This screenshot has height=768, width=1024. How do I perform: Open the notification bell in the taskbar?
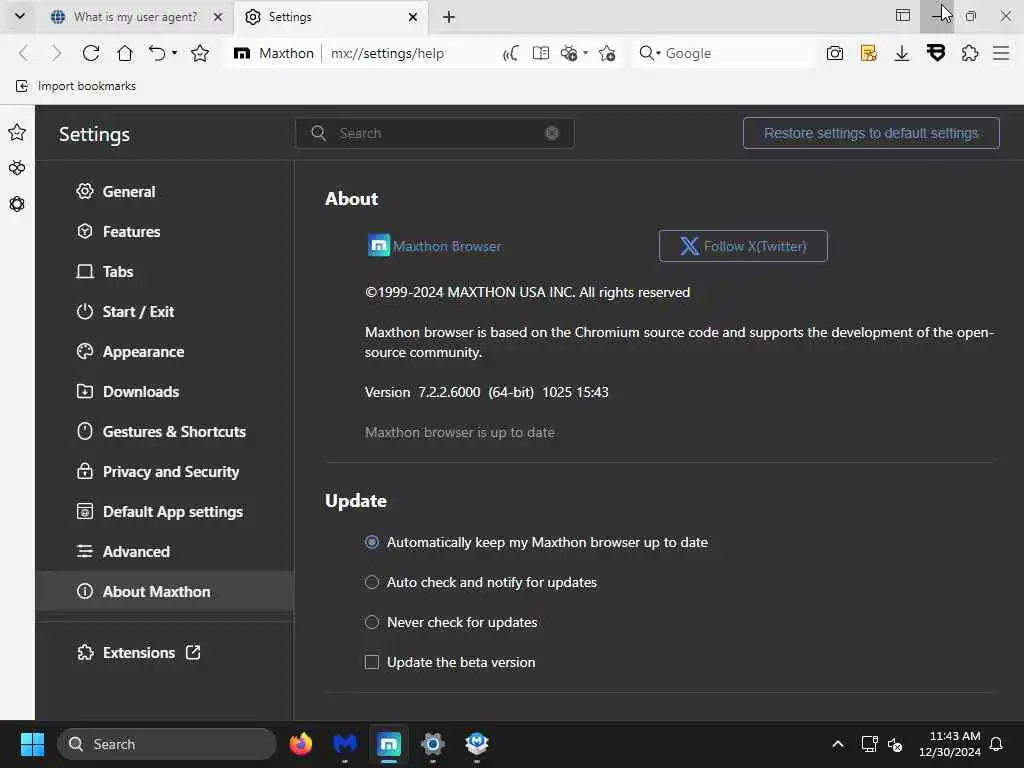click(997, 744)
